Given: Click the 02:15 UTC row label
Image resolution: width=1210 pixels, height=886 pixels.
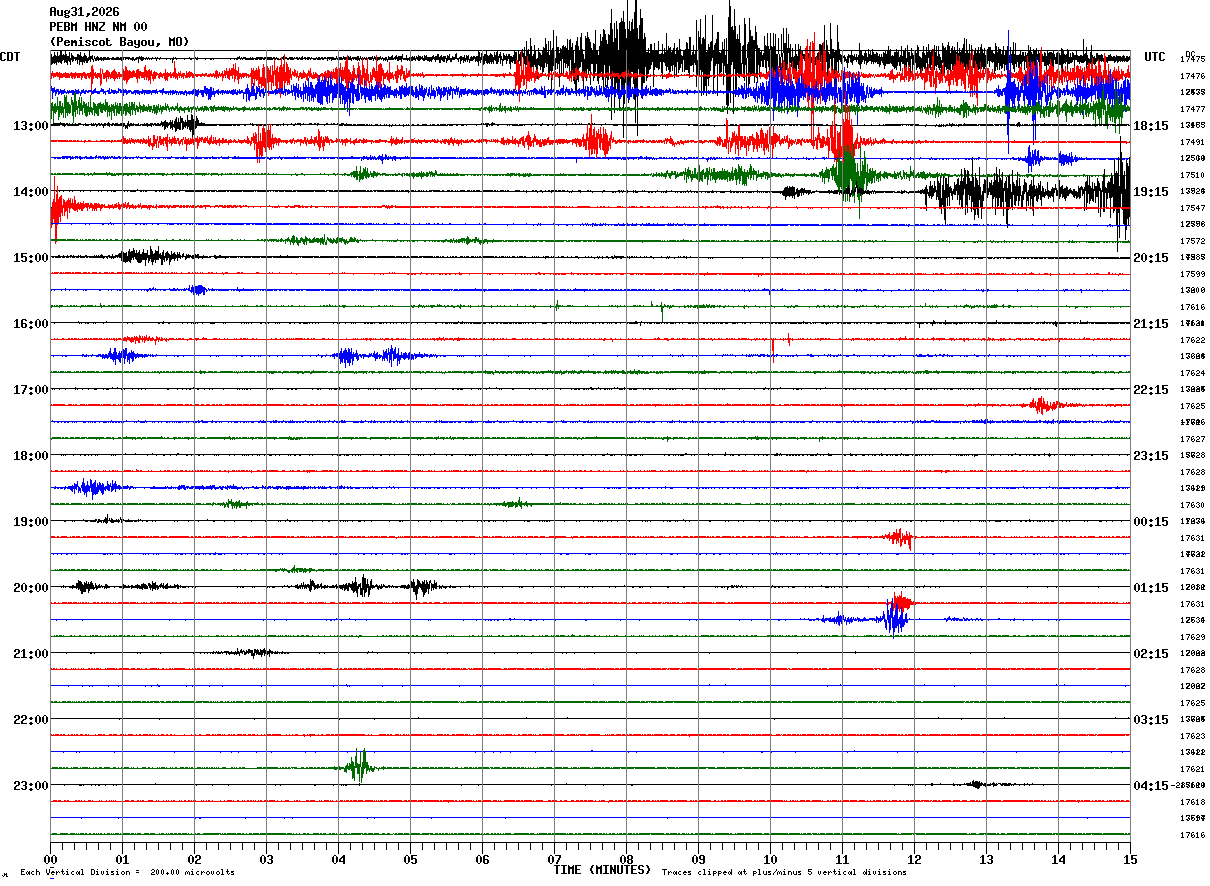Looking at the screenshot, I should [x=1151, y=654].
